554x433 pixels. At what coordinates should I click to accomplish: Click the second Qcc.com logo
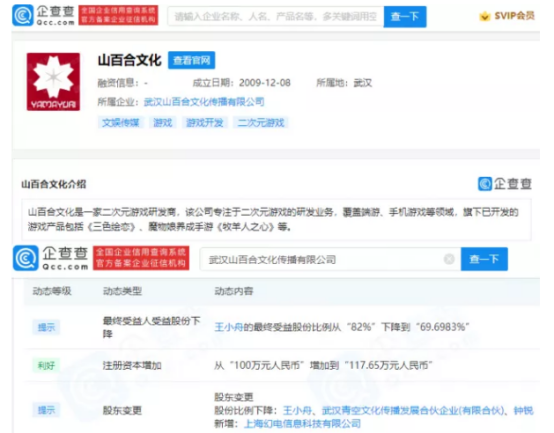[x=51, y=259]
